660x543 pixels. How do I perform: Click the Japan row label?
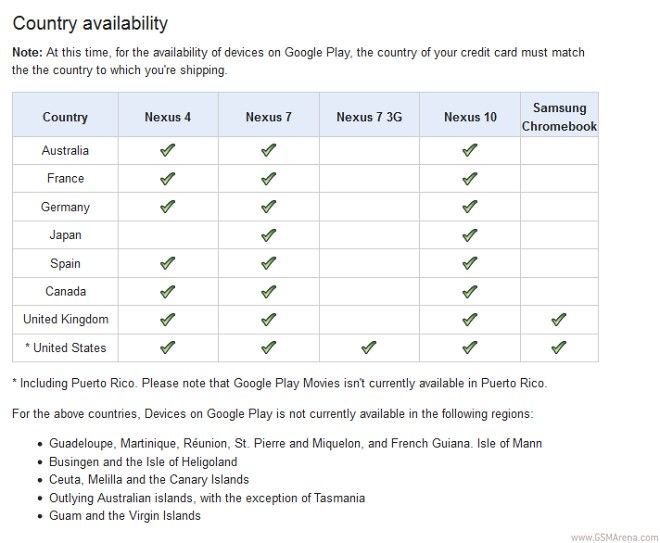[65, 236]
